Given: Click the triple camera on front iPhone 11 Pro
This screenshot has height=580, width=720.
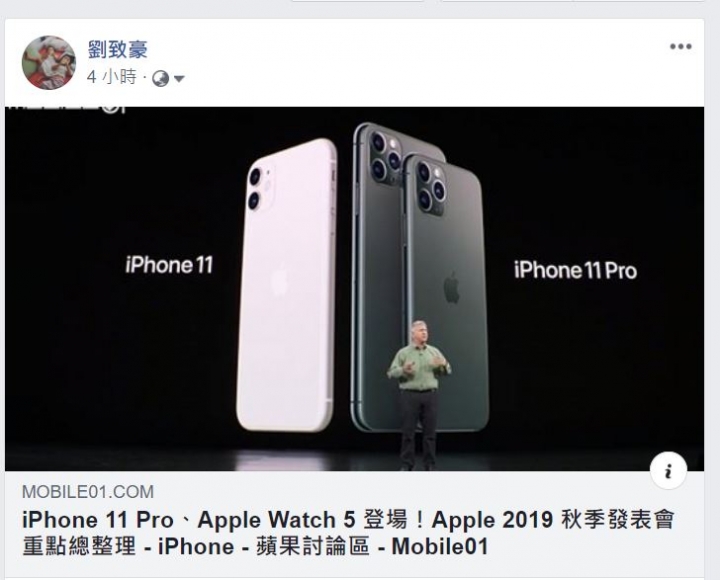Looking at the screenshot, I should (431, 186).
